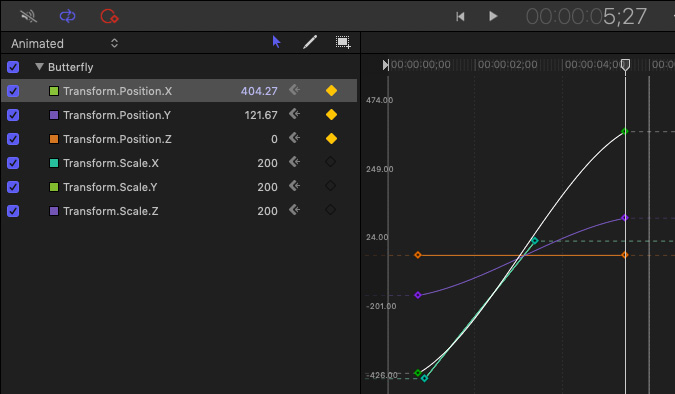Viewport: 675px width, 394px height.
Task: Toggle the Position.X yellow keyframe diamond
Action: pyautogui.click(x=331, y=90)
